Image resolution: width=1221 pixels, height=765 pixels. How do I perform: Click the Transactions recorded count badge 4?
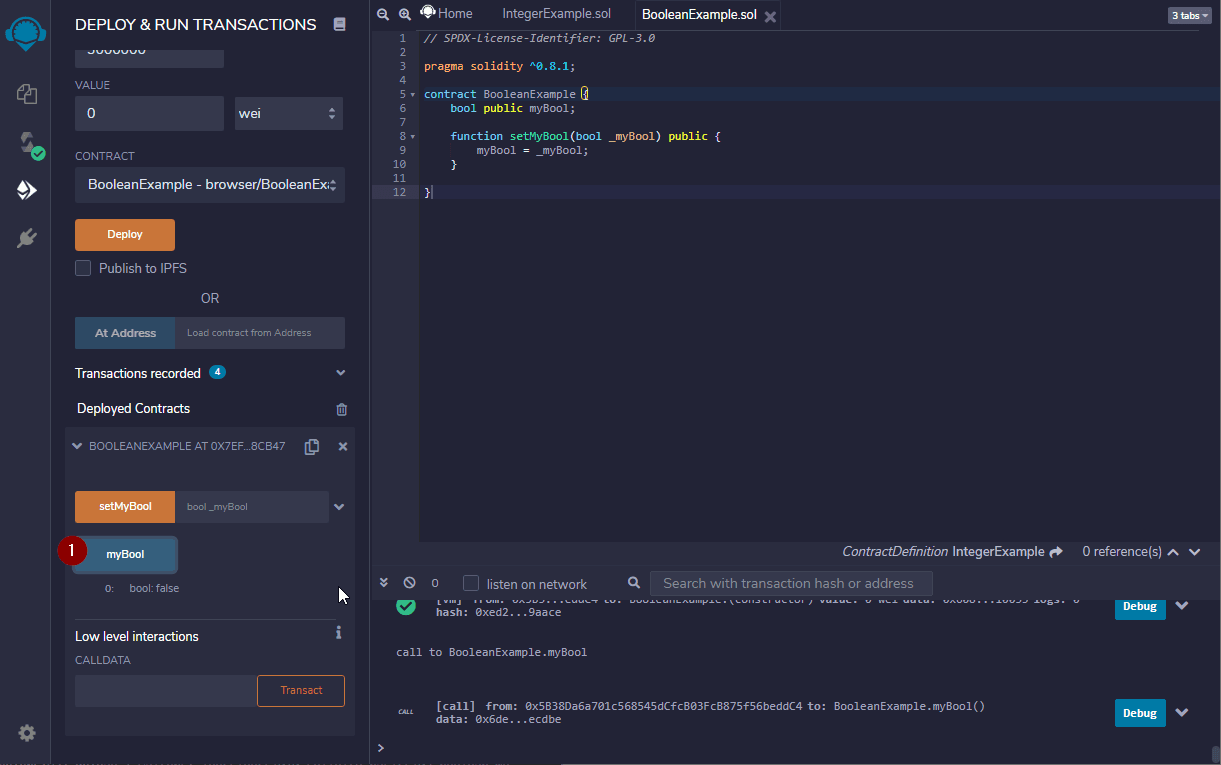(217, 372)
